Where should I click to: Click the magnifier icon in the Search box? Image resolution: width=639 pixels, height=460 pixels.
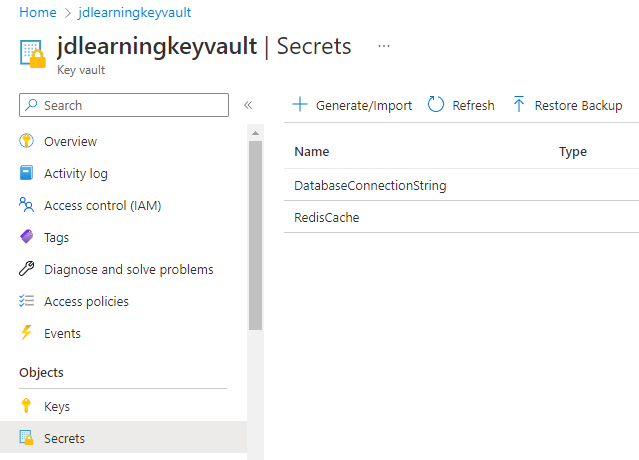pos(31,105)
